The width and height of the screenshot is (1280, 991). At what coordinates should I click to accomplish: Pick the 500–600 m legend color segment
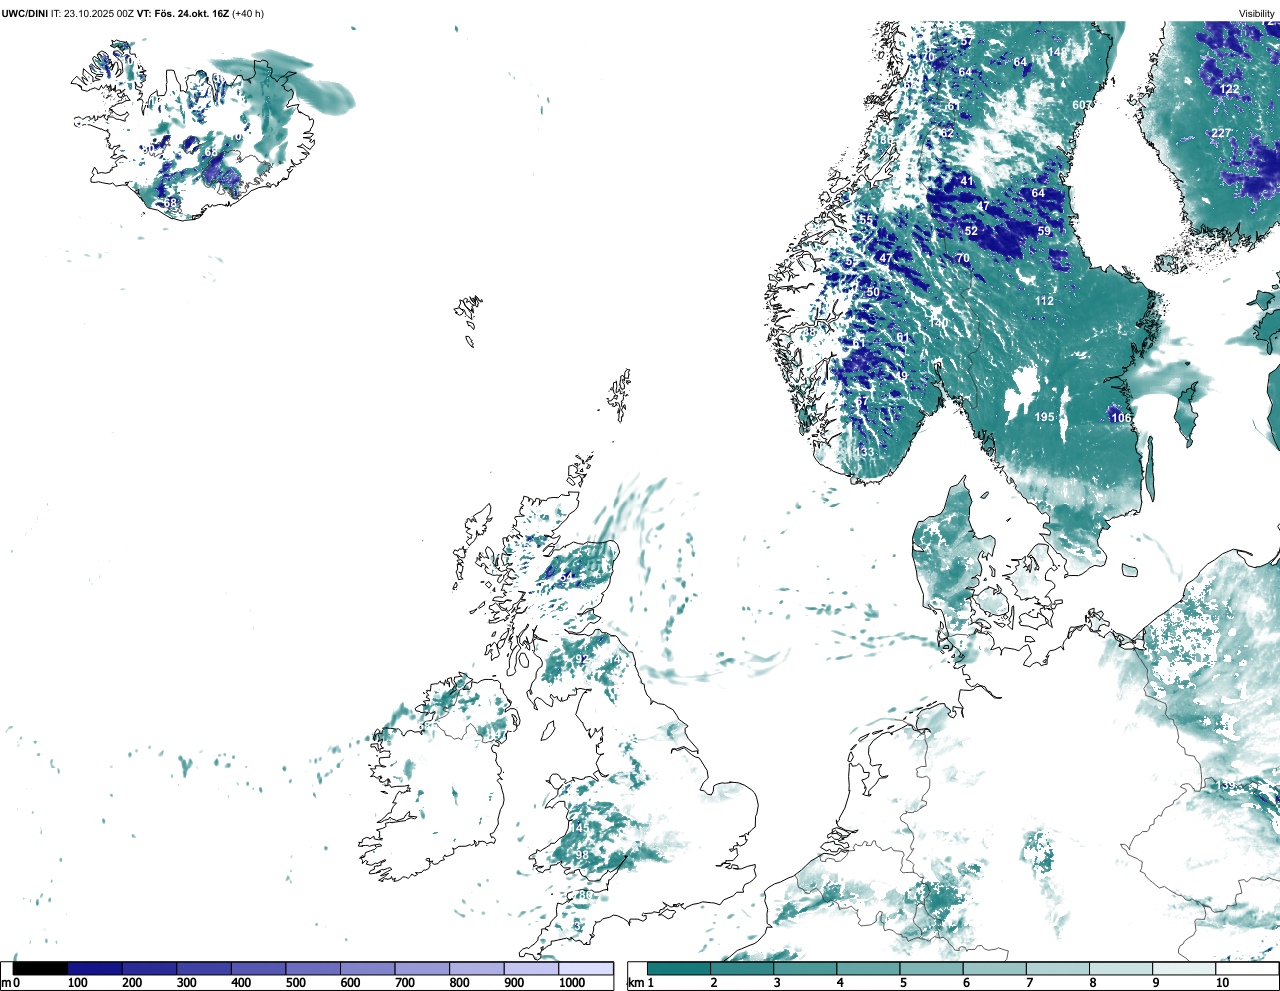(x=313, y=968)
